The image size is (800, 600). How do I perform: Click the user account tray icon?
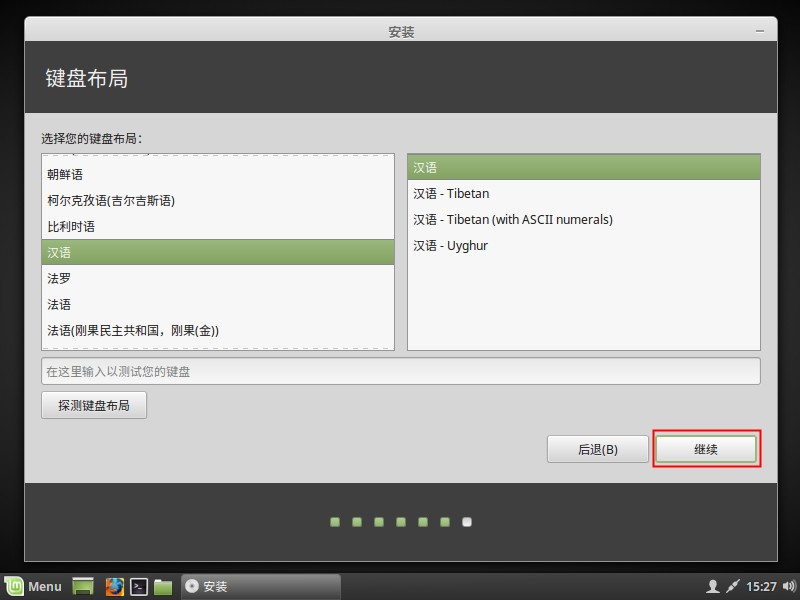(x=713, y=586)
